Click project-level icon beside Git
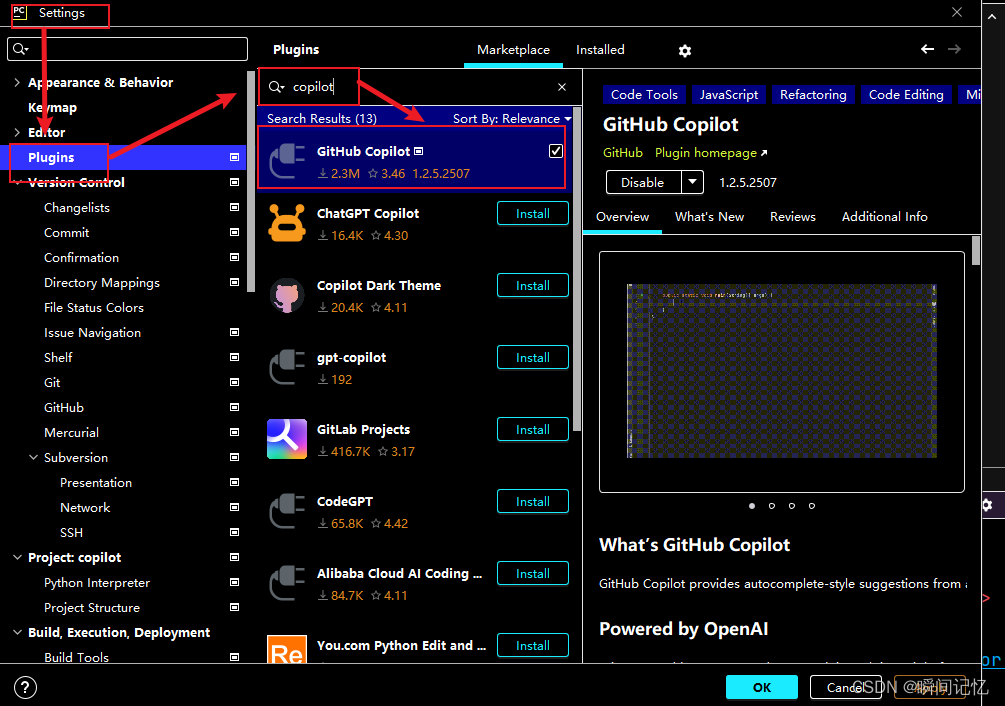 pos(235,382)
